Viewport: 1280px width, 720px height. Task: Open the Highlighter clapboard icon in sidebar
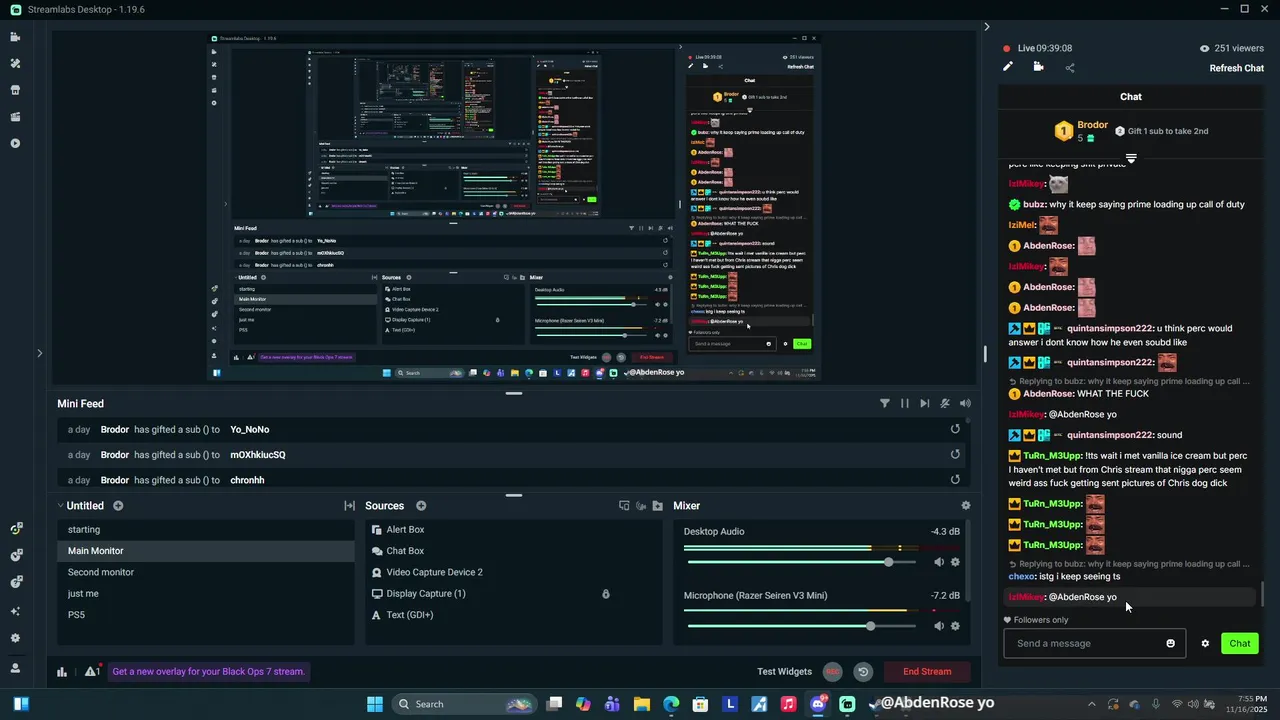(15, 117)
